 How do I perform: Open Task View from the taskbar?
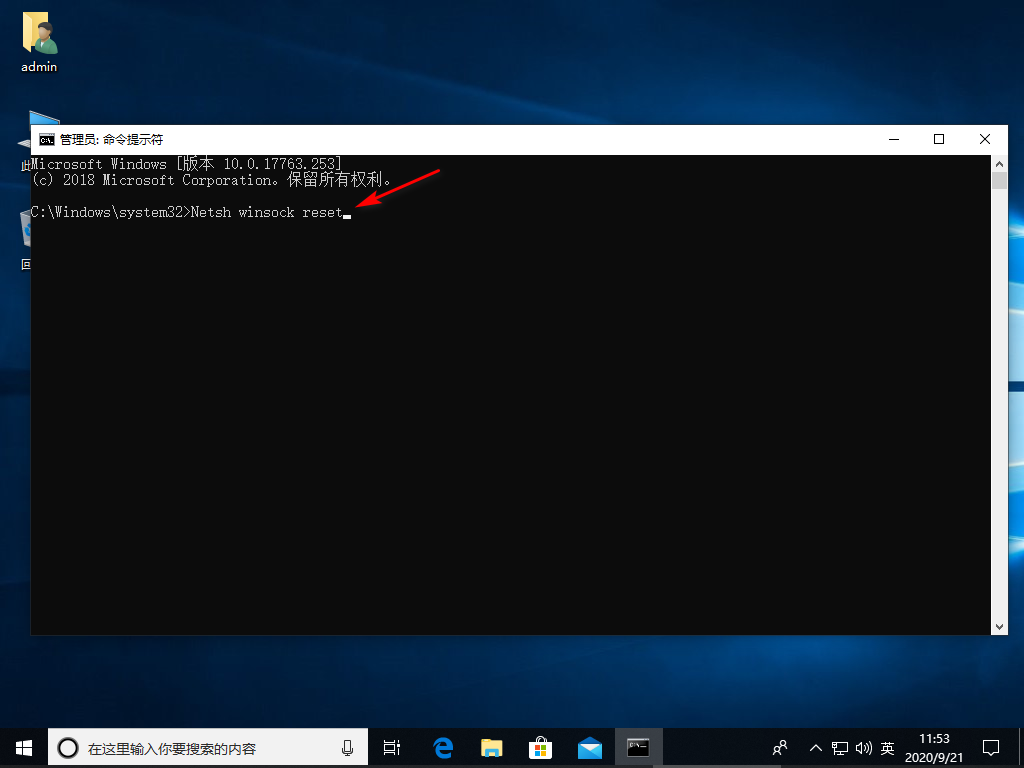click(391, 747)
